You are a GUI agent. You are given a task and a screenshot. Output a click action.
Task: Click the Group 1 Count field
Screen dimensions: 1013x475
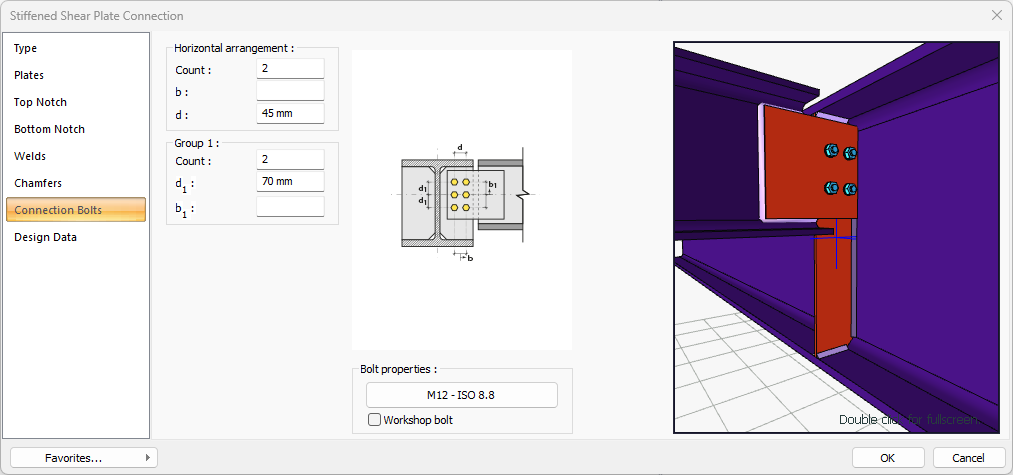pos(290,160)
